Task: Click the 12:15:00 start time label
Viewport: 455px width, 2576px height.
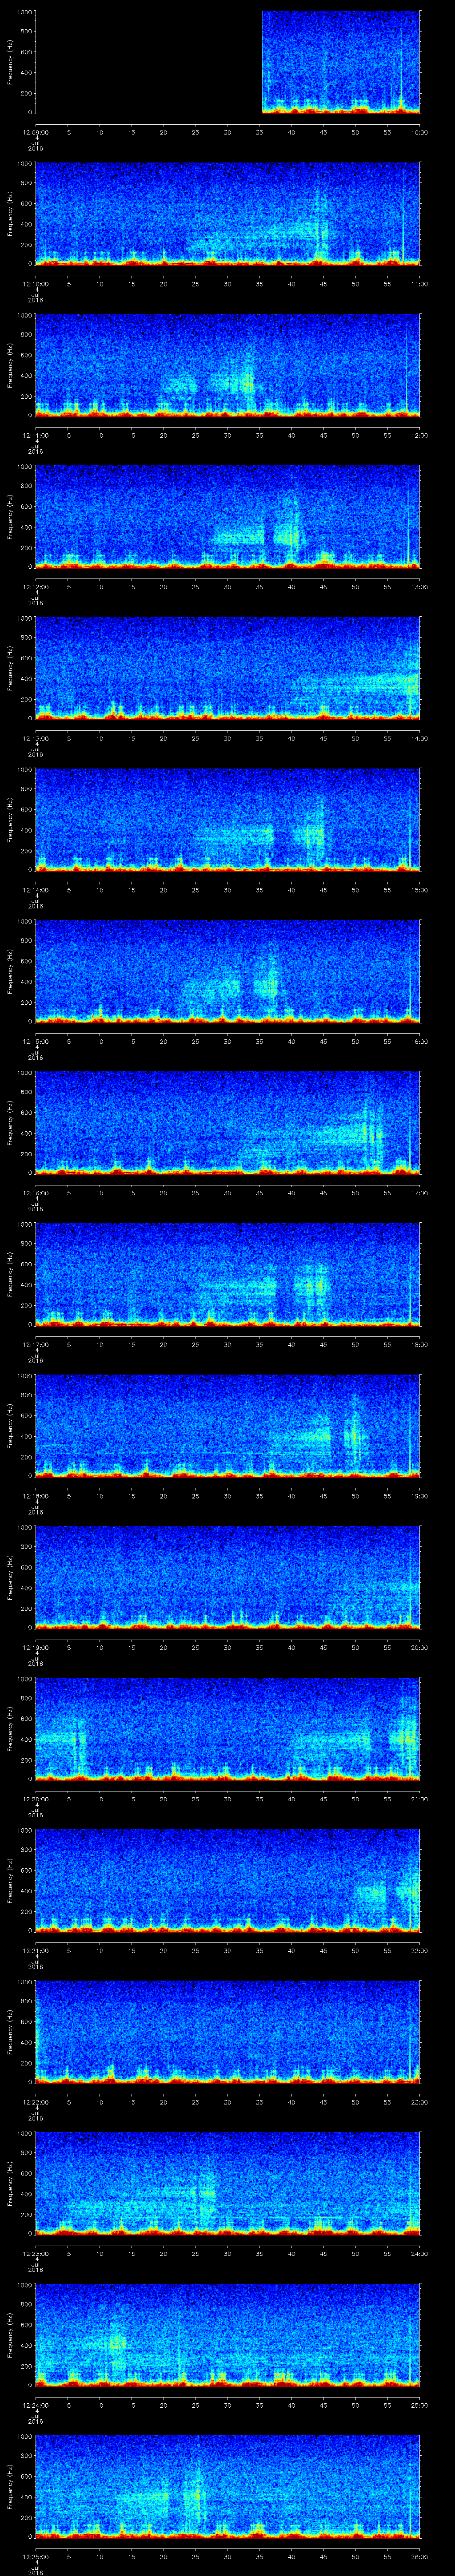Action: (x=36, y=1041)
